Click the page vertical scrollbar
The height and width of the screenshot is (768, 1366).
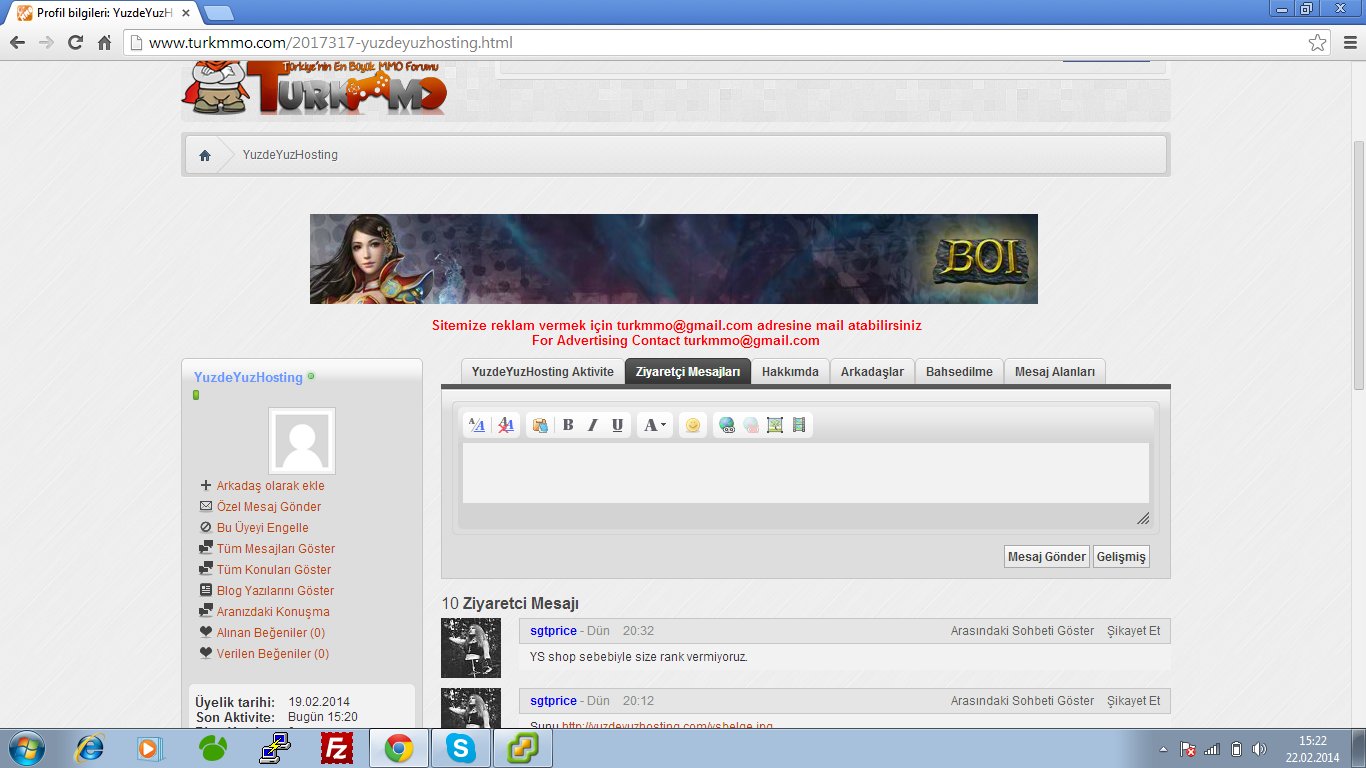1358,265
